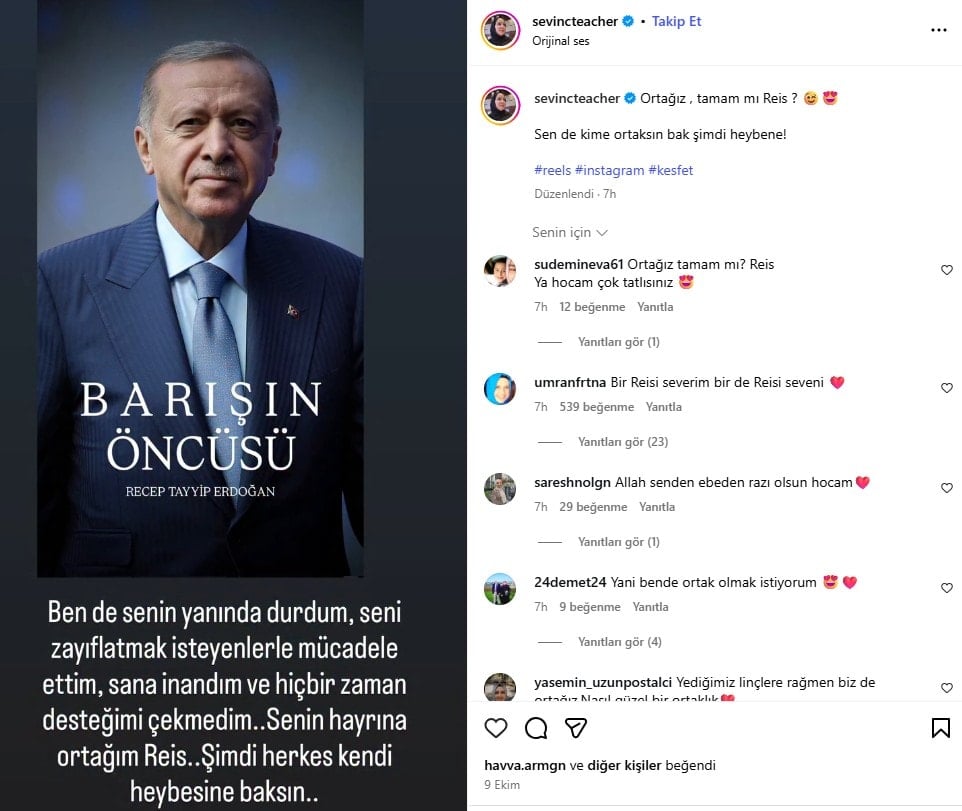Reply to sareshnolgn's comment via Yanıtla
The image size is (962, 811).
657,507
